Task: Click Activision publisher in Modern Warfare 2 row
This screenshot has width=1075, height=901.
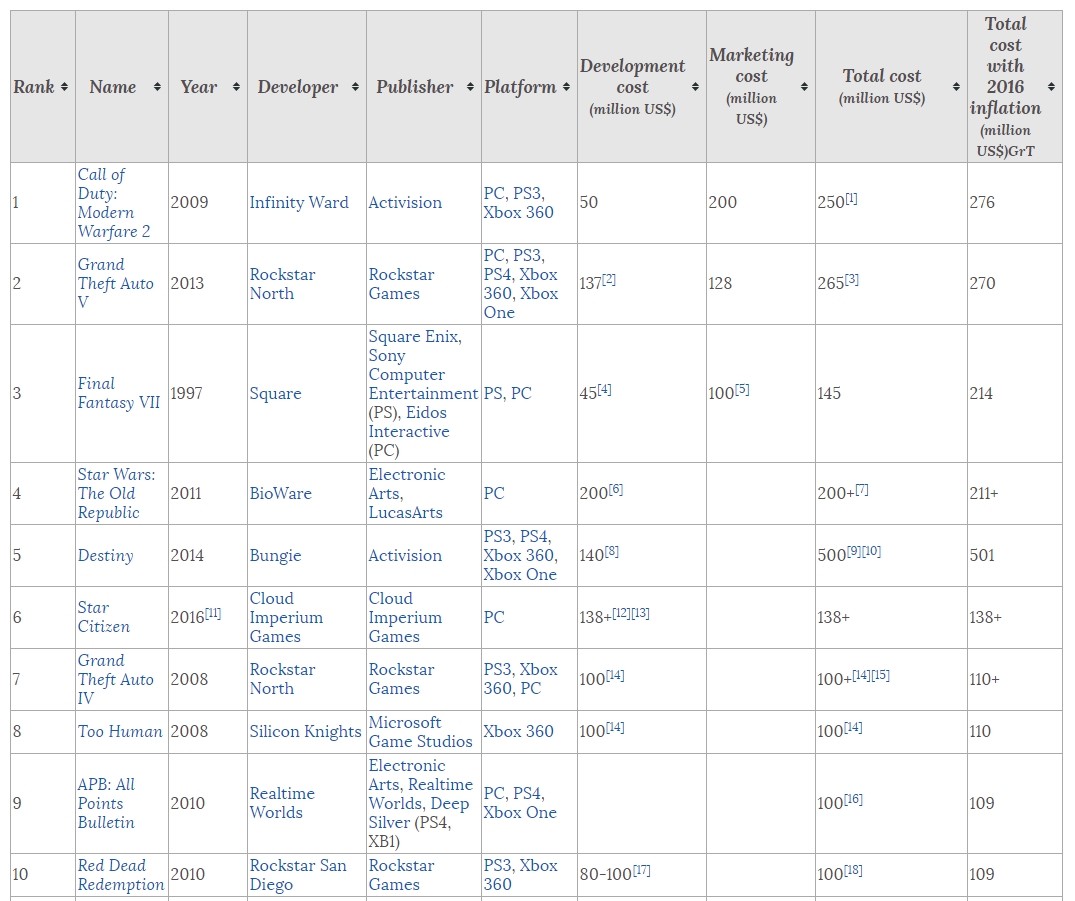Action: coord(405,202)
